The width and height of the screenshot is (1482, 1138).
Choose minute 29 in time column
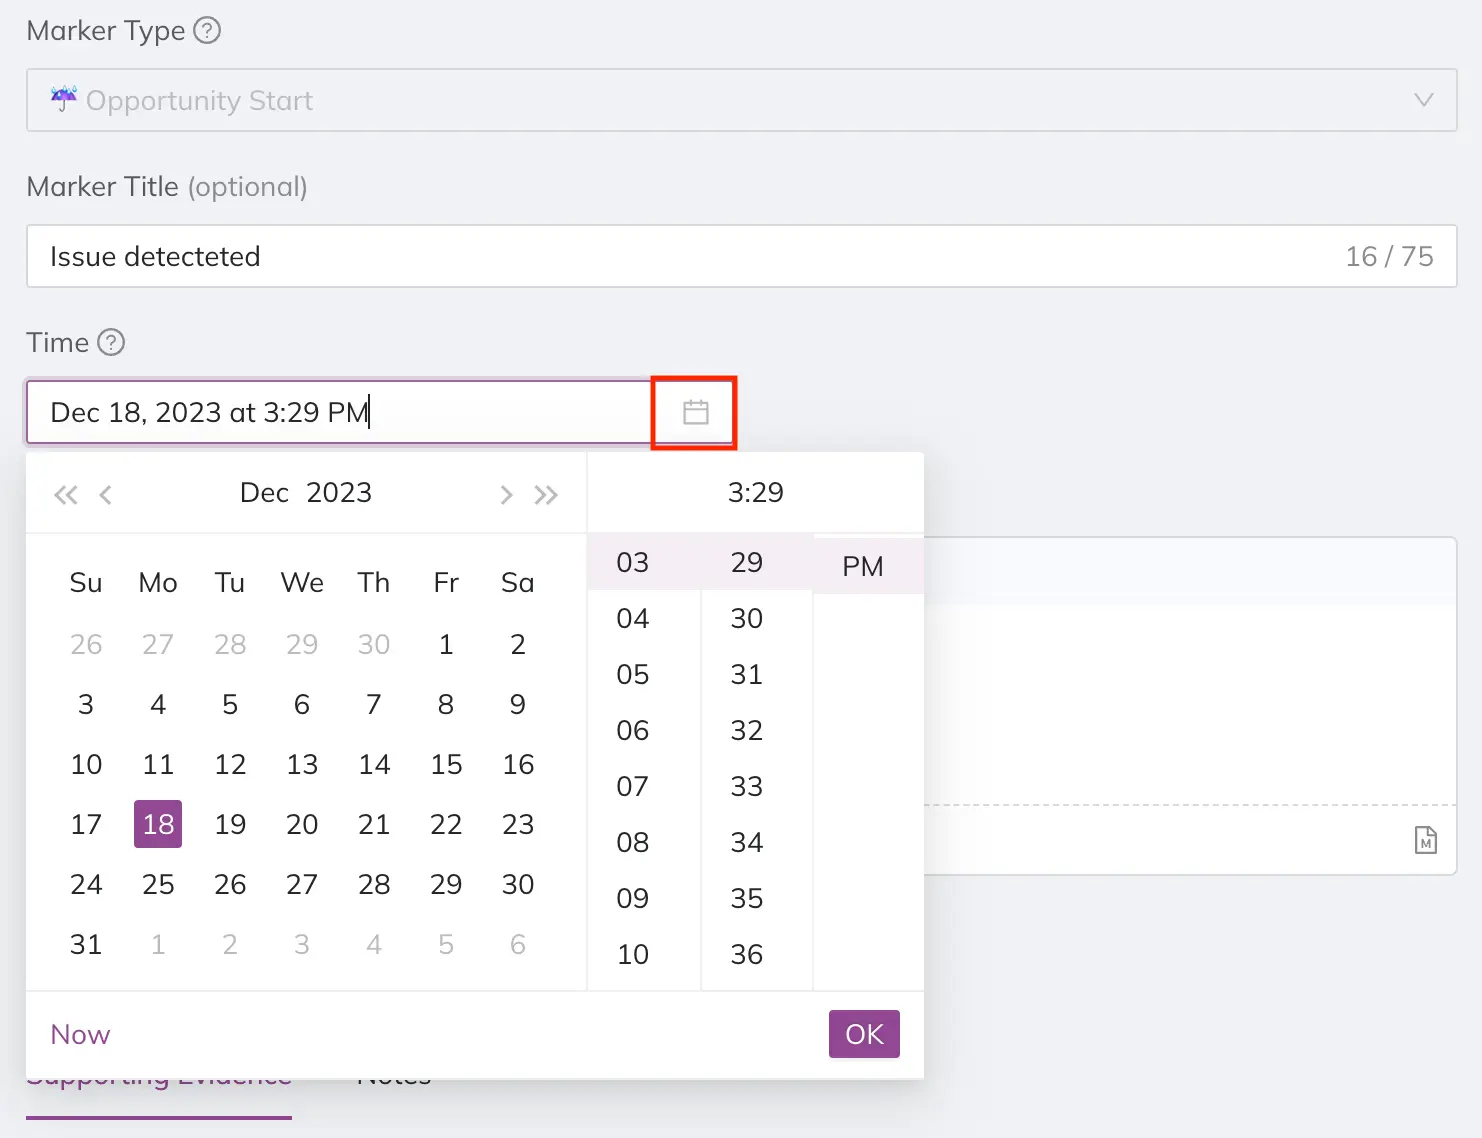pos(757,562)
